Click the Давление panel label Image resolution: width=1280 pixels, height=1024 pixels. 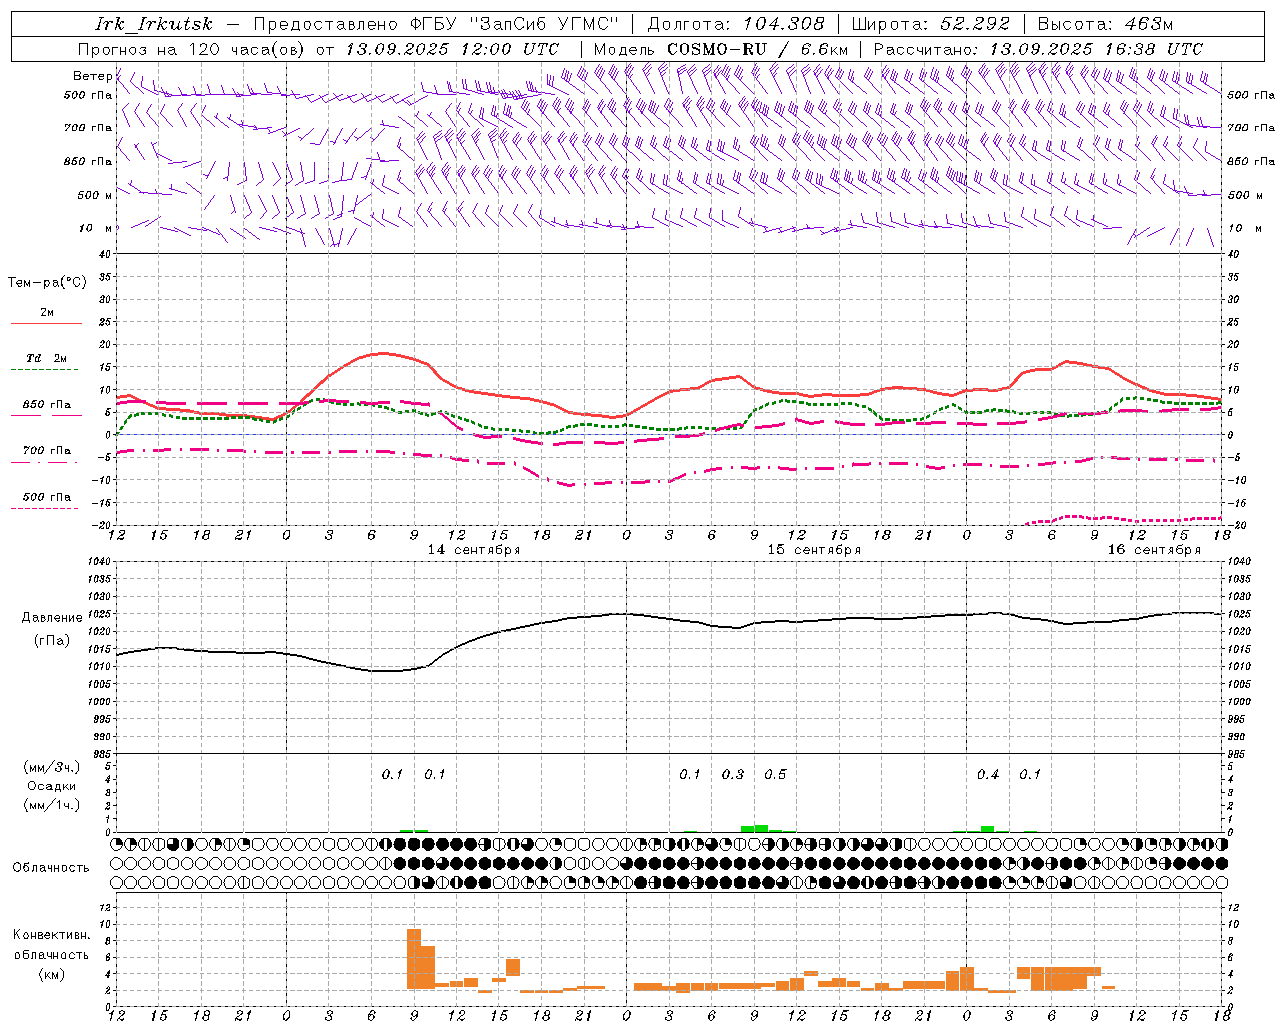click(x=52, y=618)
